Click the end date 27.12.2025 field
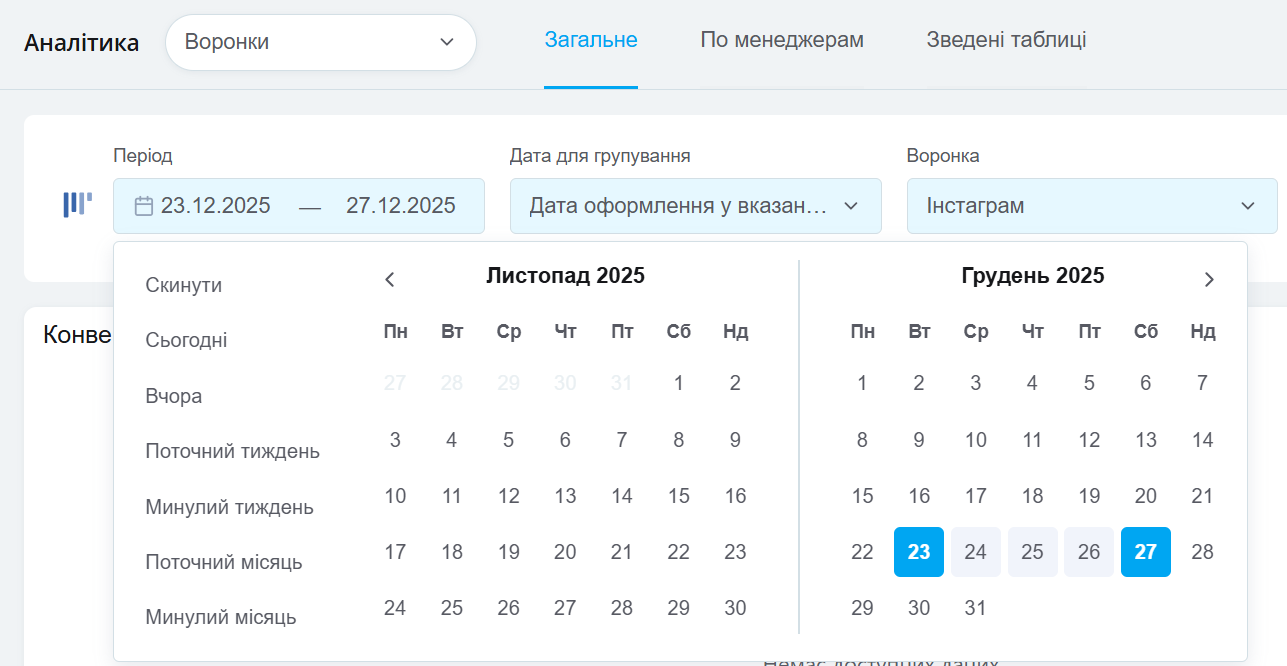The width and height of the screenshot is (1287, 666). [401, 206]
